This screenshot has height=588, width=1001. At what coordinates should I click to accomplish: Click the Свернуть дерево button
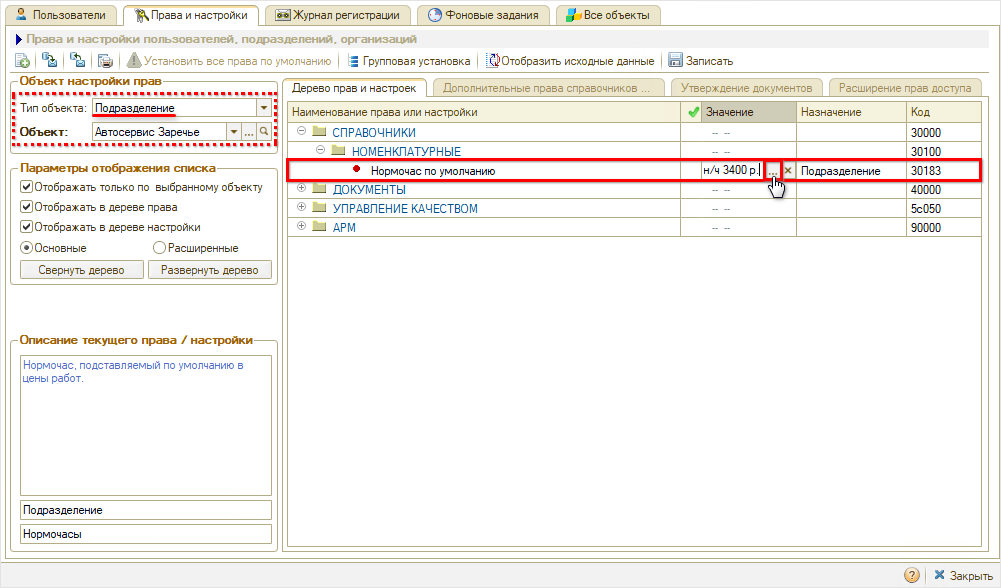click(81, 270)
